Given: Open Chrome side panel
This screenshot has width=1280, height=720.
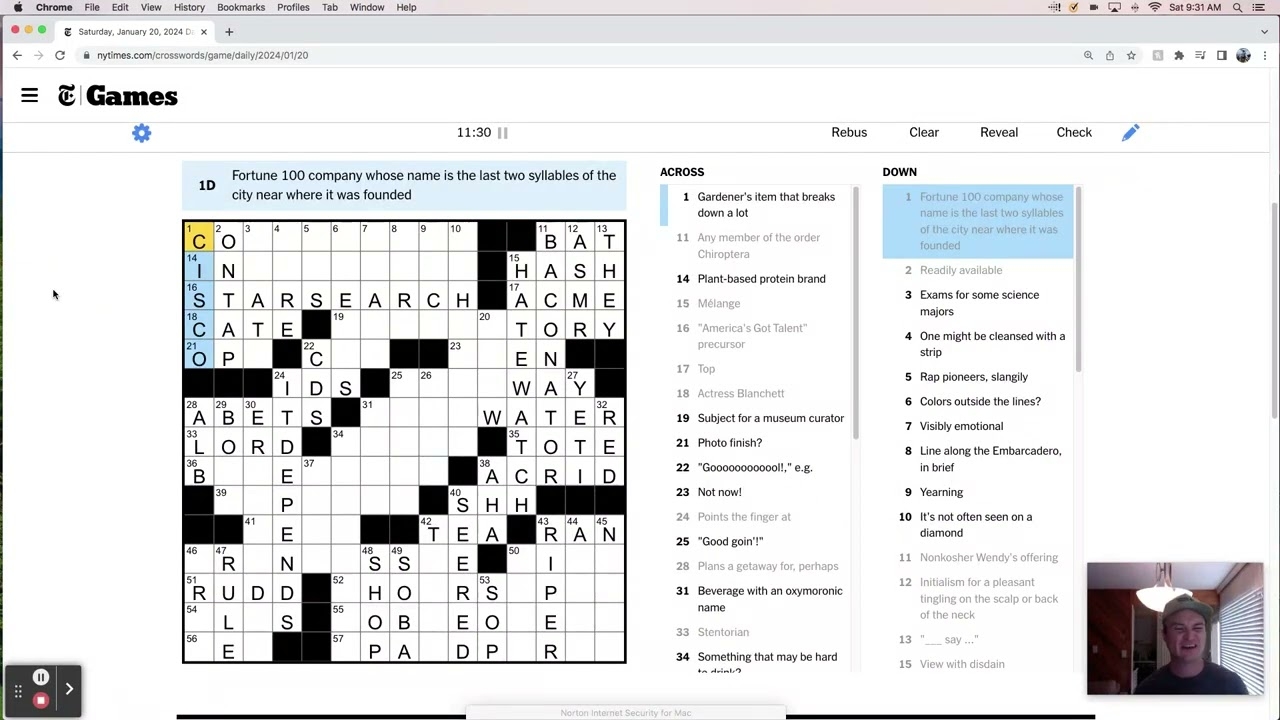Looking at the screenshot, I should (1221, 55).
